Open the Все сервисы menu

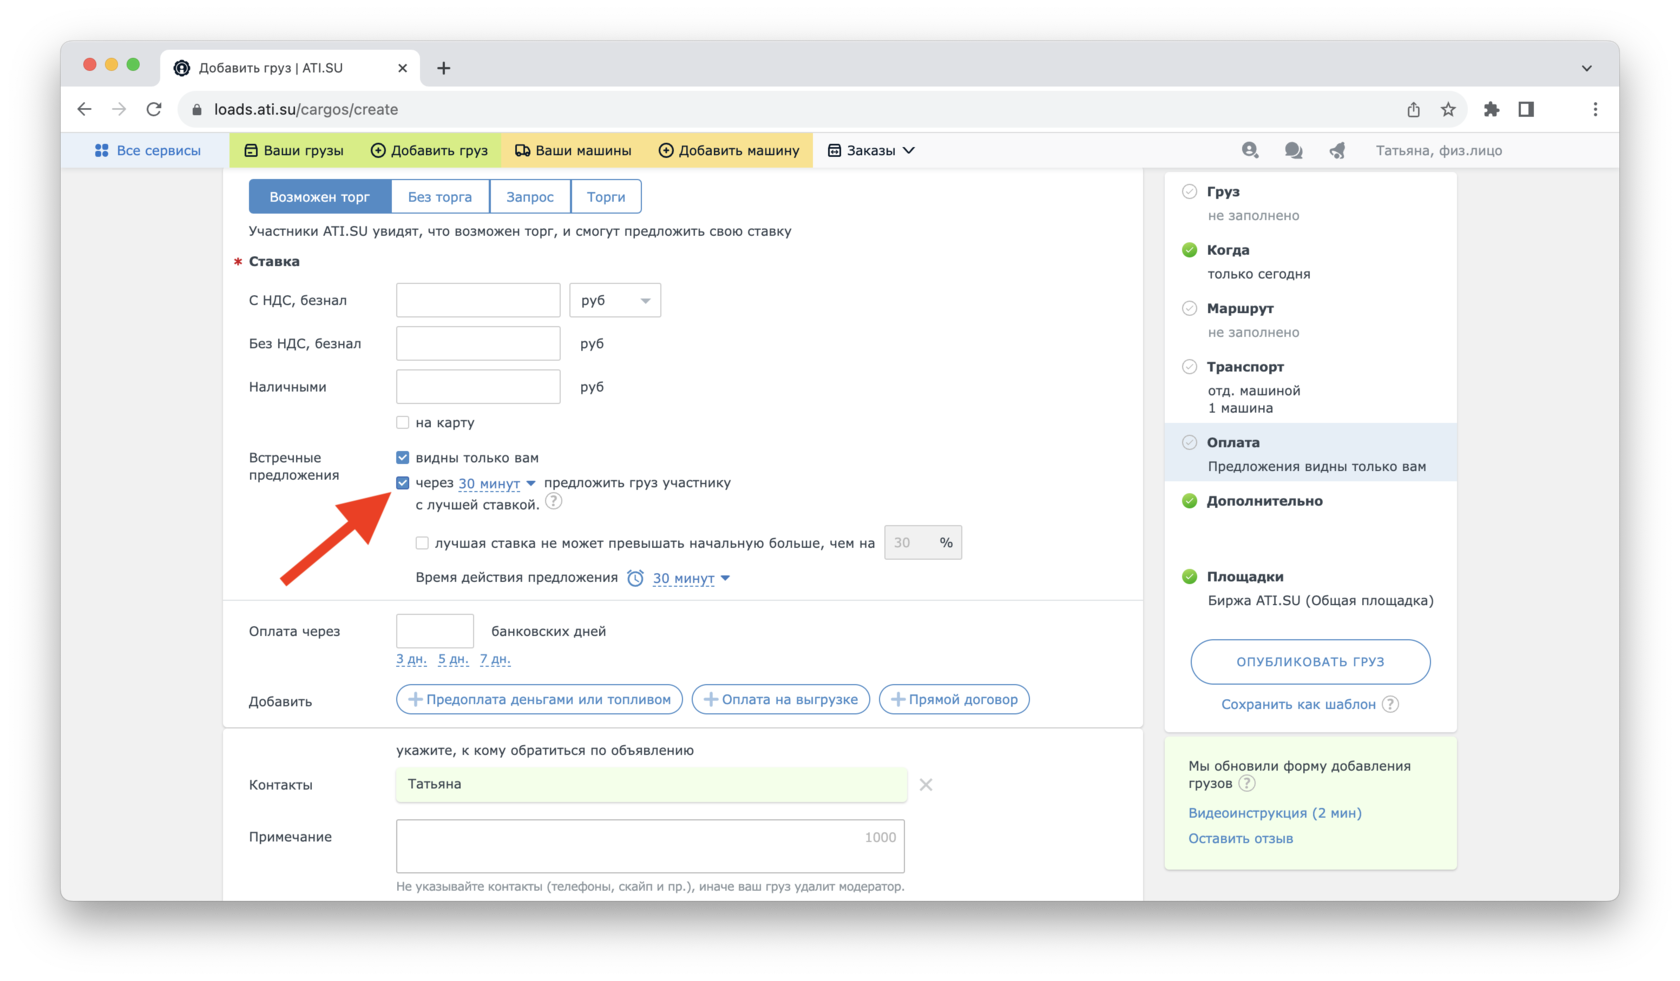pos(147,150)
